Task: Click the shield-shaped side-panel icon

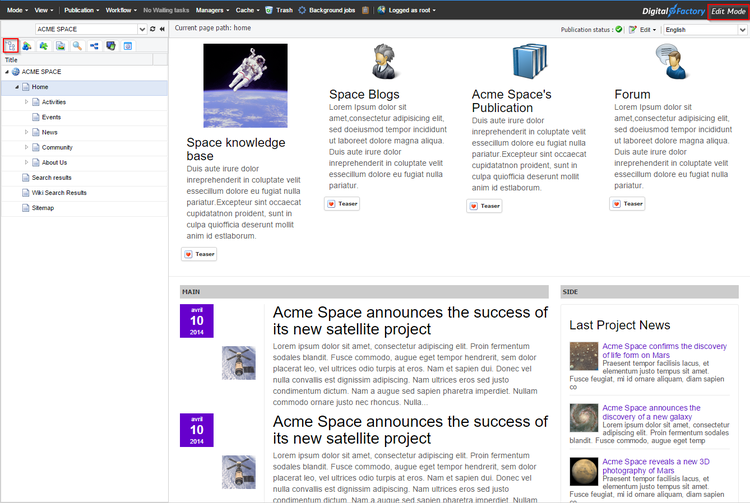Action: coord(110,46)
